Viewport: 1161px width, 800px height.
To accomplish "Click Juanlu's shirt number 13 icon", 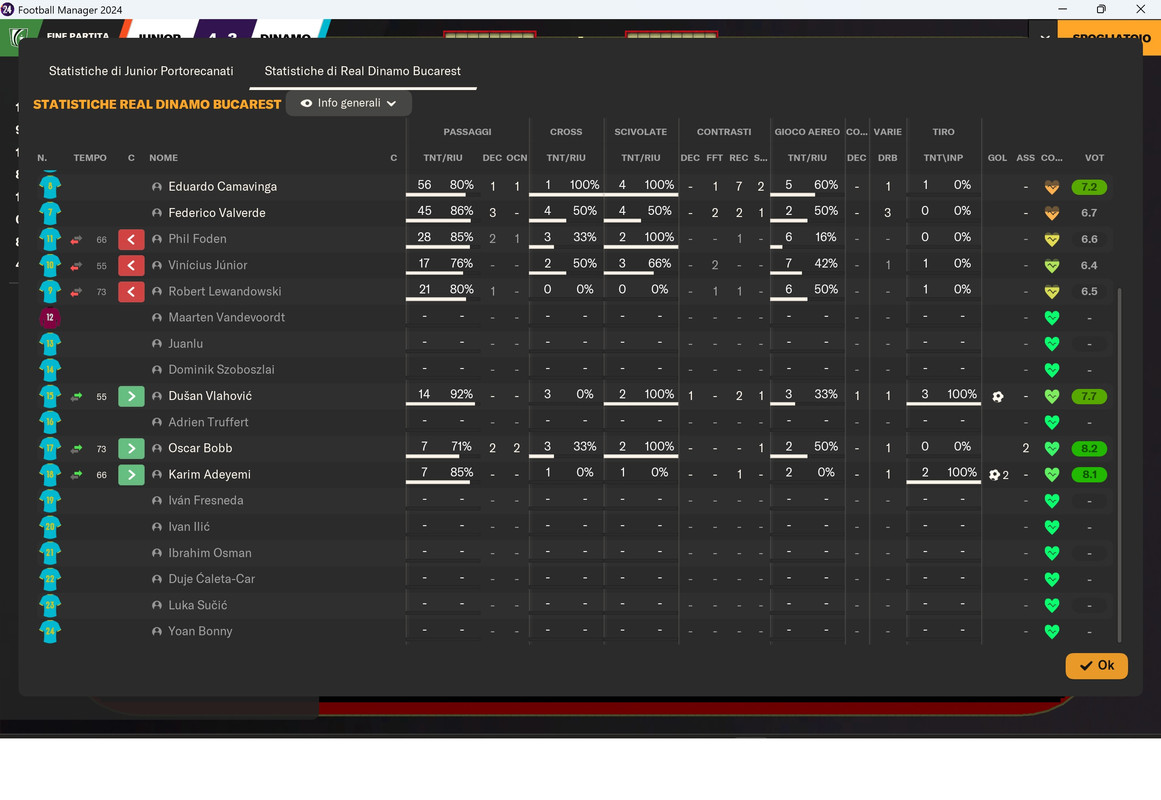I will coord(50,344).
